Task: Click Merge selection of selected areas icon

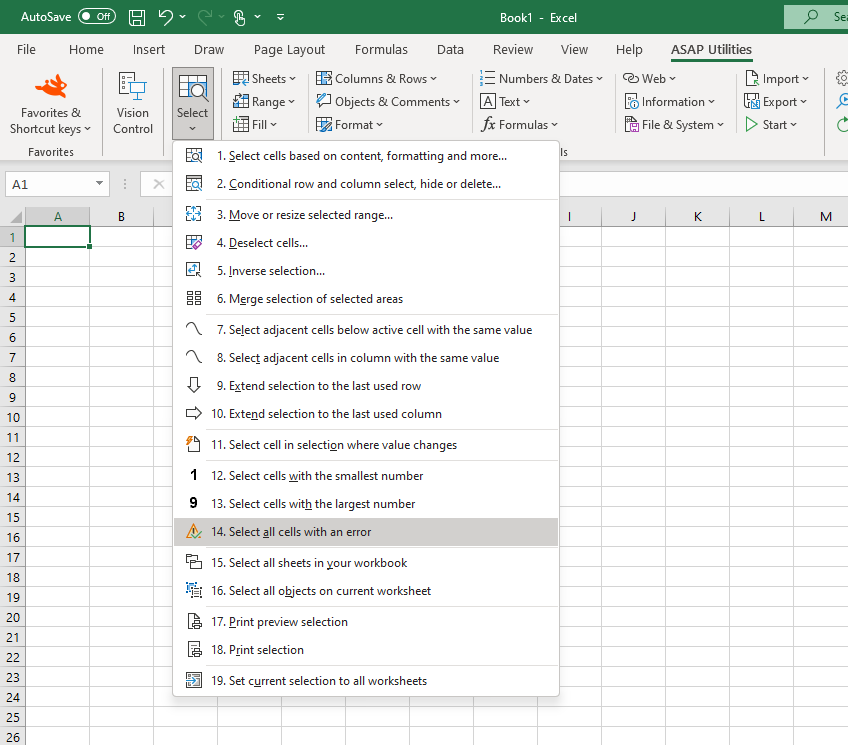Action: coord(194,298)
